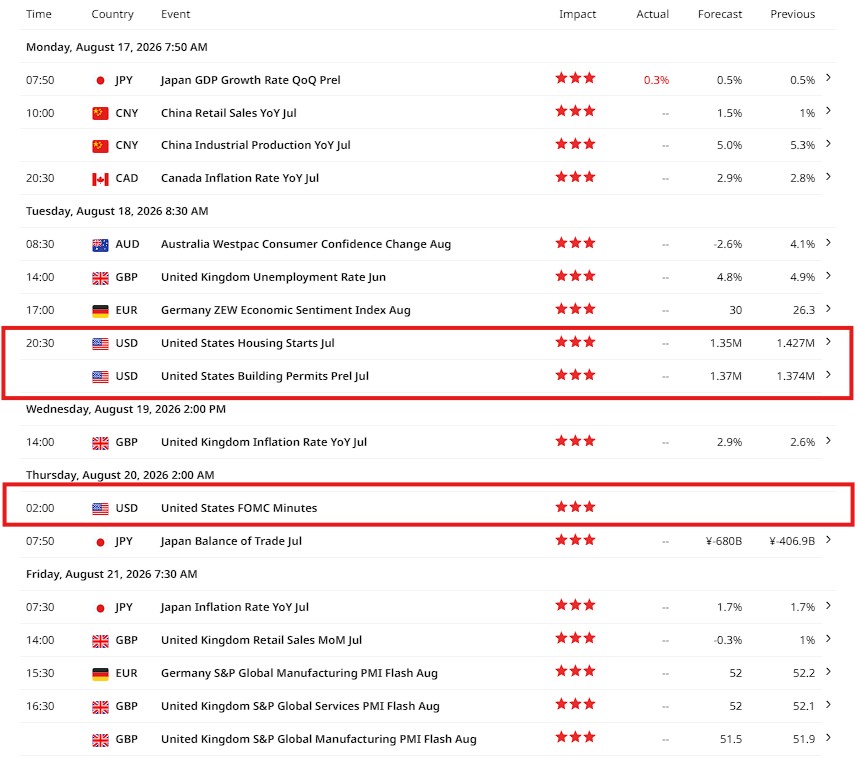The image size is (855, 764).
Task: Expand the United States Housing Starts row arrow
Action: pyautogui.click(x=828, y=341)
